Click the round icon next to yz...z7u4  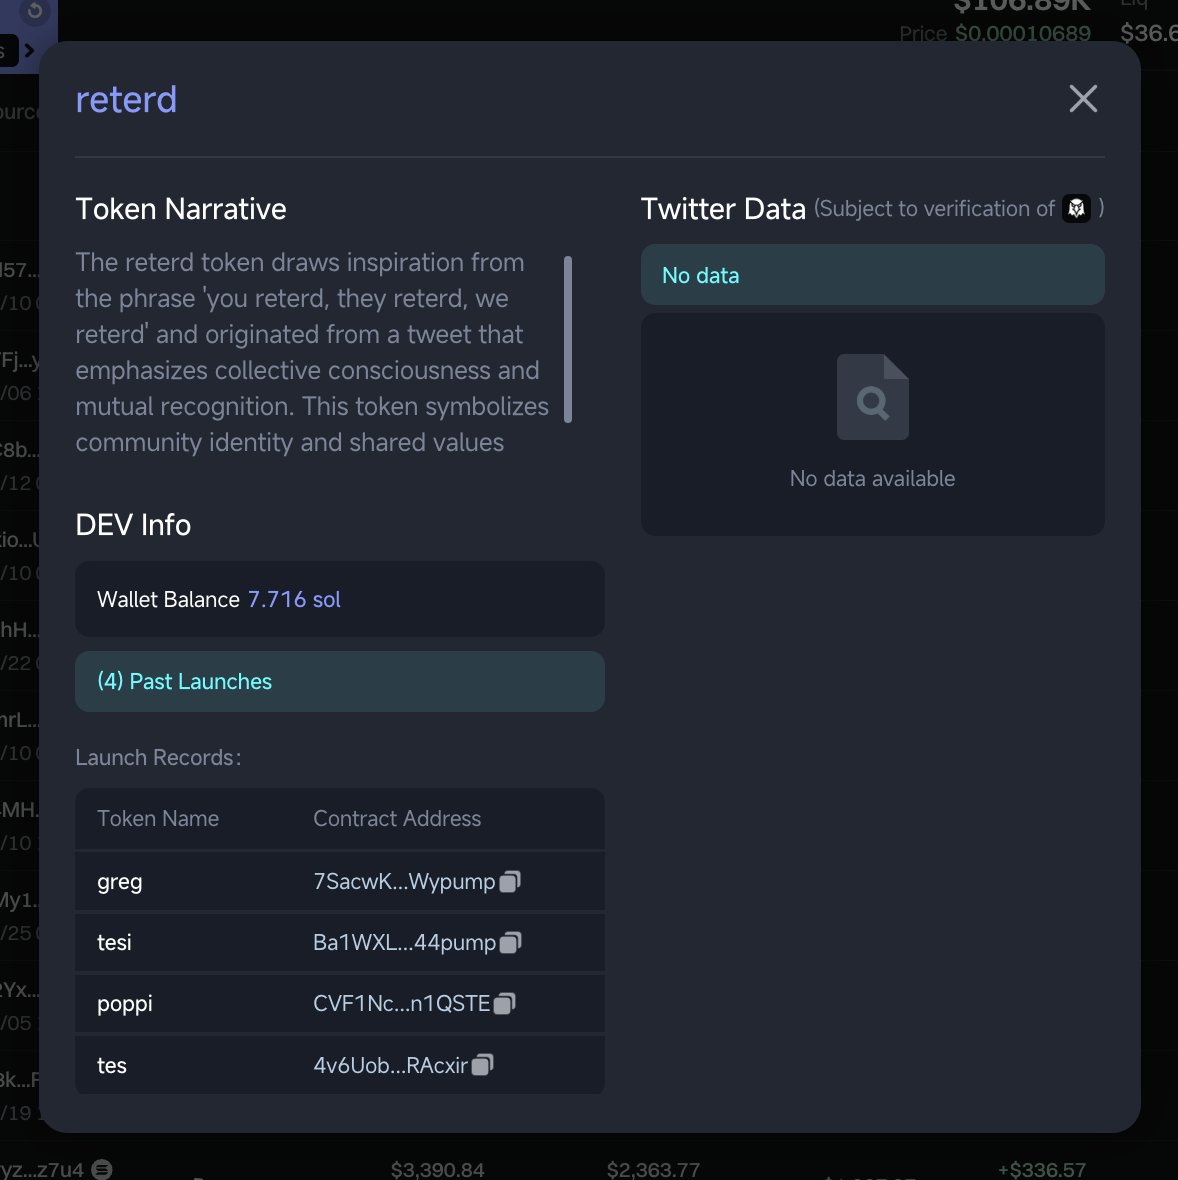click(x=102, y=1169)
